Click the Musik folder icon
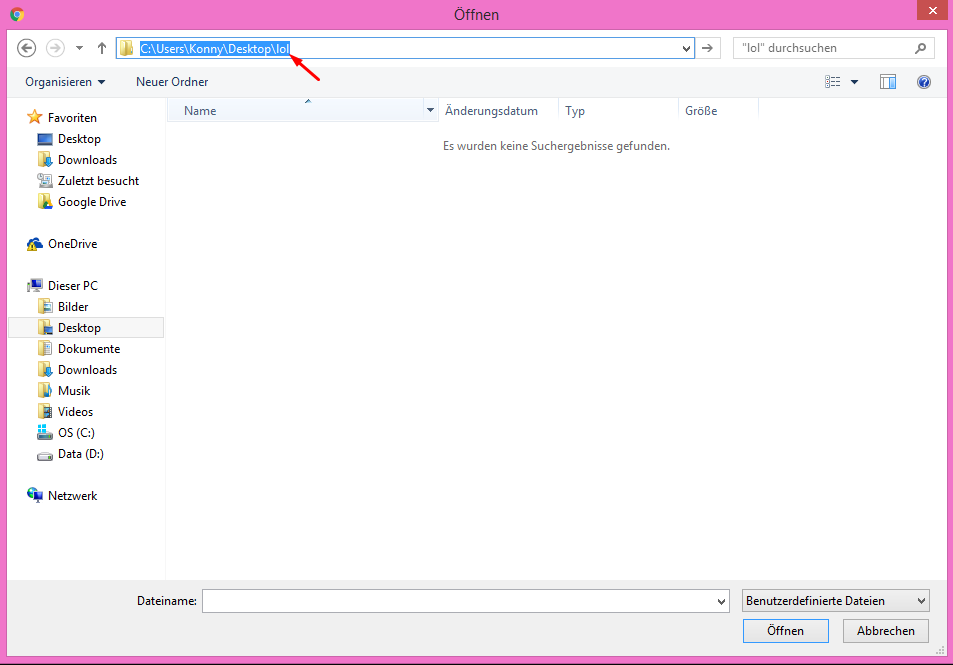 click(45, 390)
